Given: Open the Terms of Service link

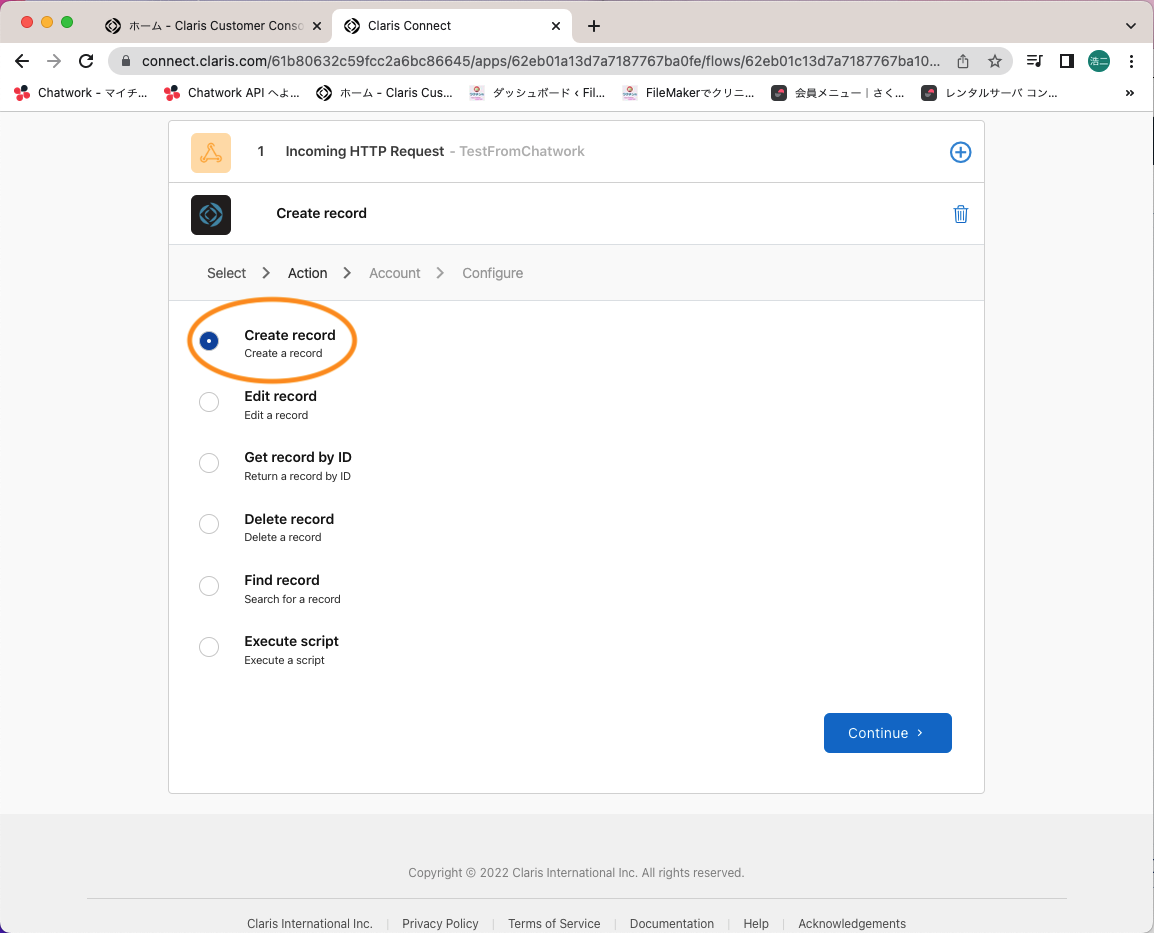Looking at the screenshot, I should (554, 923).
